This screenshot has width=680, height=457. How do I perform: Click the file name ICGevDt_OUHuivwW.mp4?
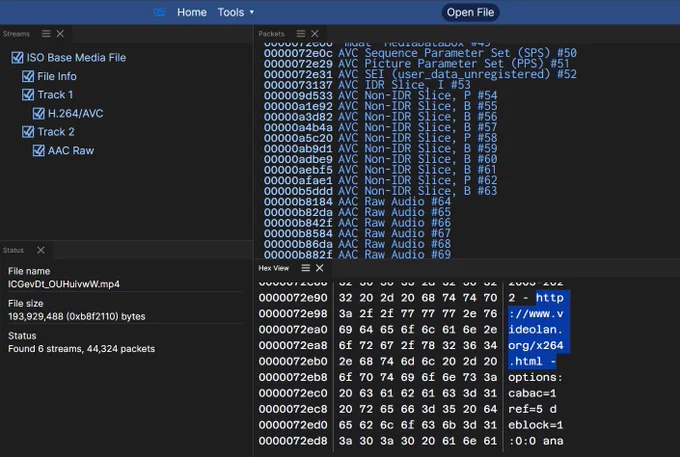pos(64,284)
